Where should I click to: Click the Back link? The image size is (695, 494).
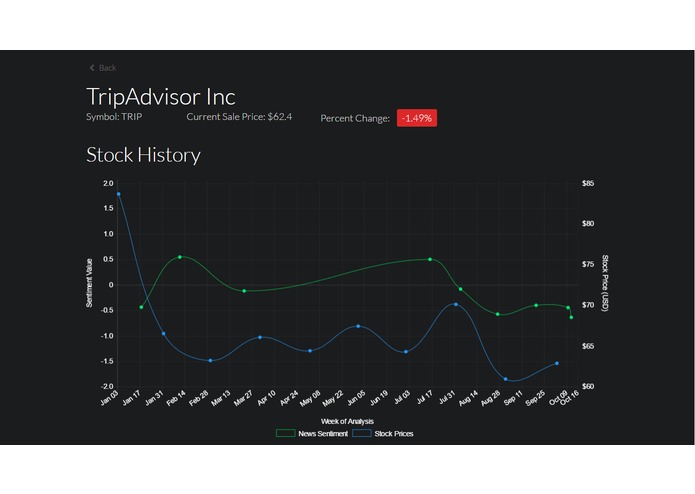103,68
